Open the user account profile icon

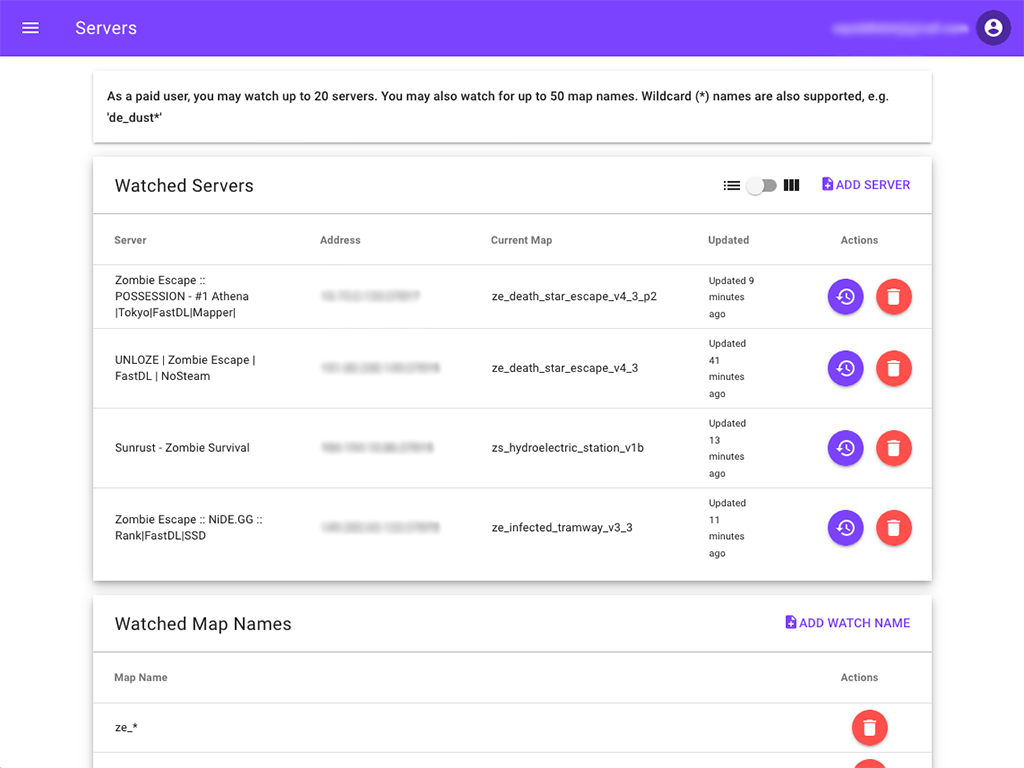pos(993,28)
